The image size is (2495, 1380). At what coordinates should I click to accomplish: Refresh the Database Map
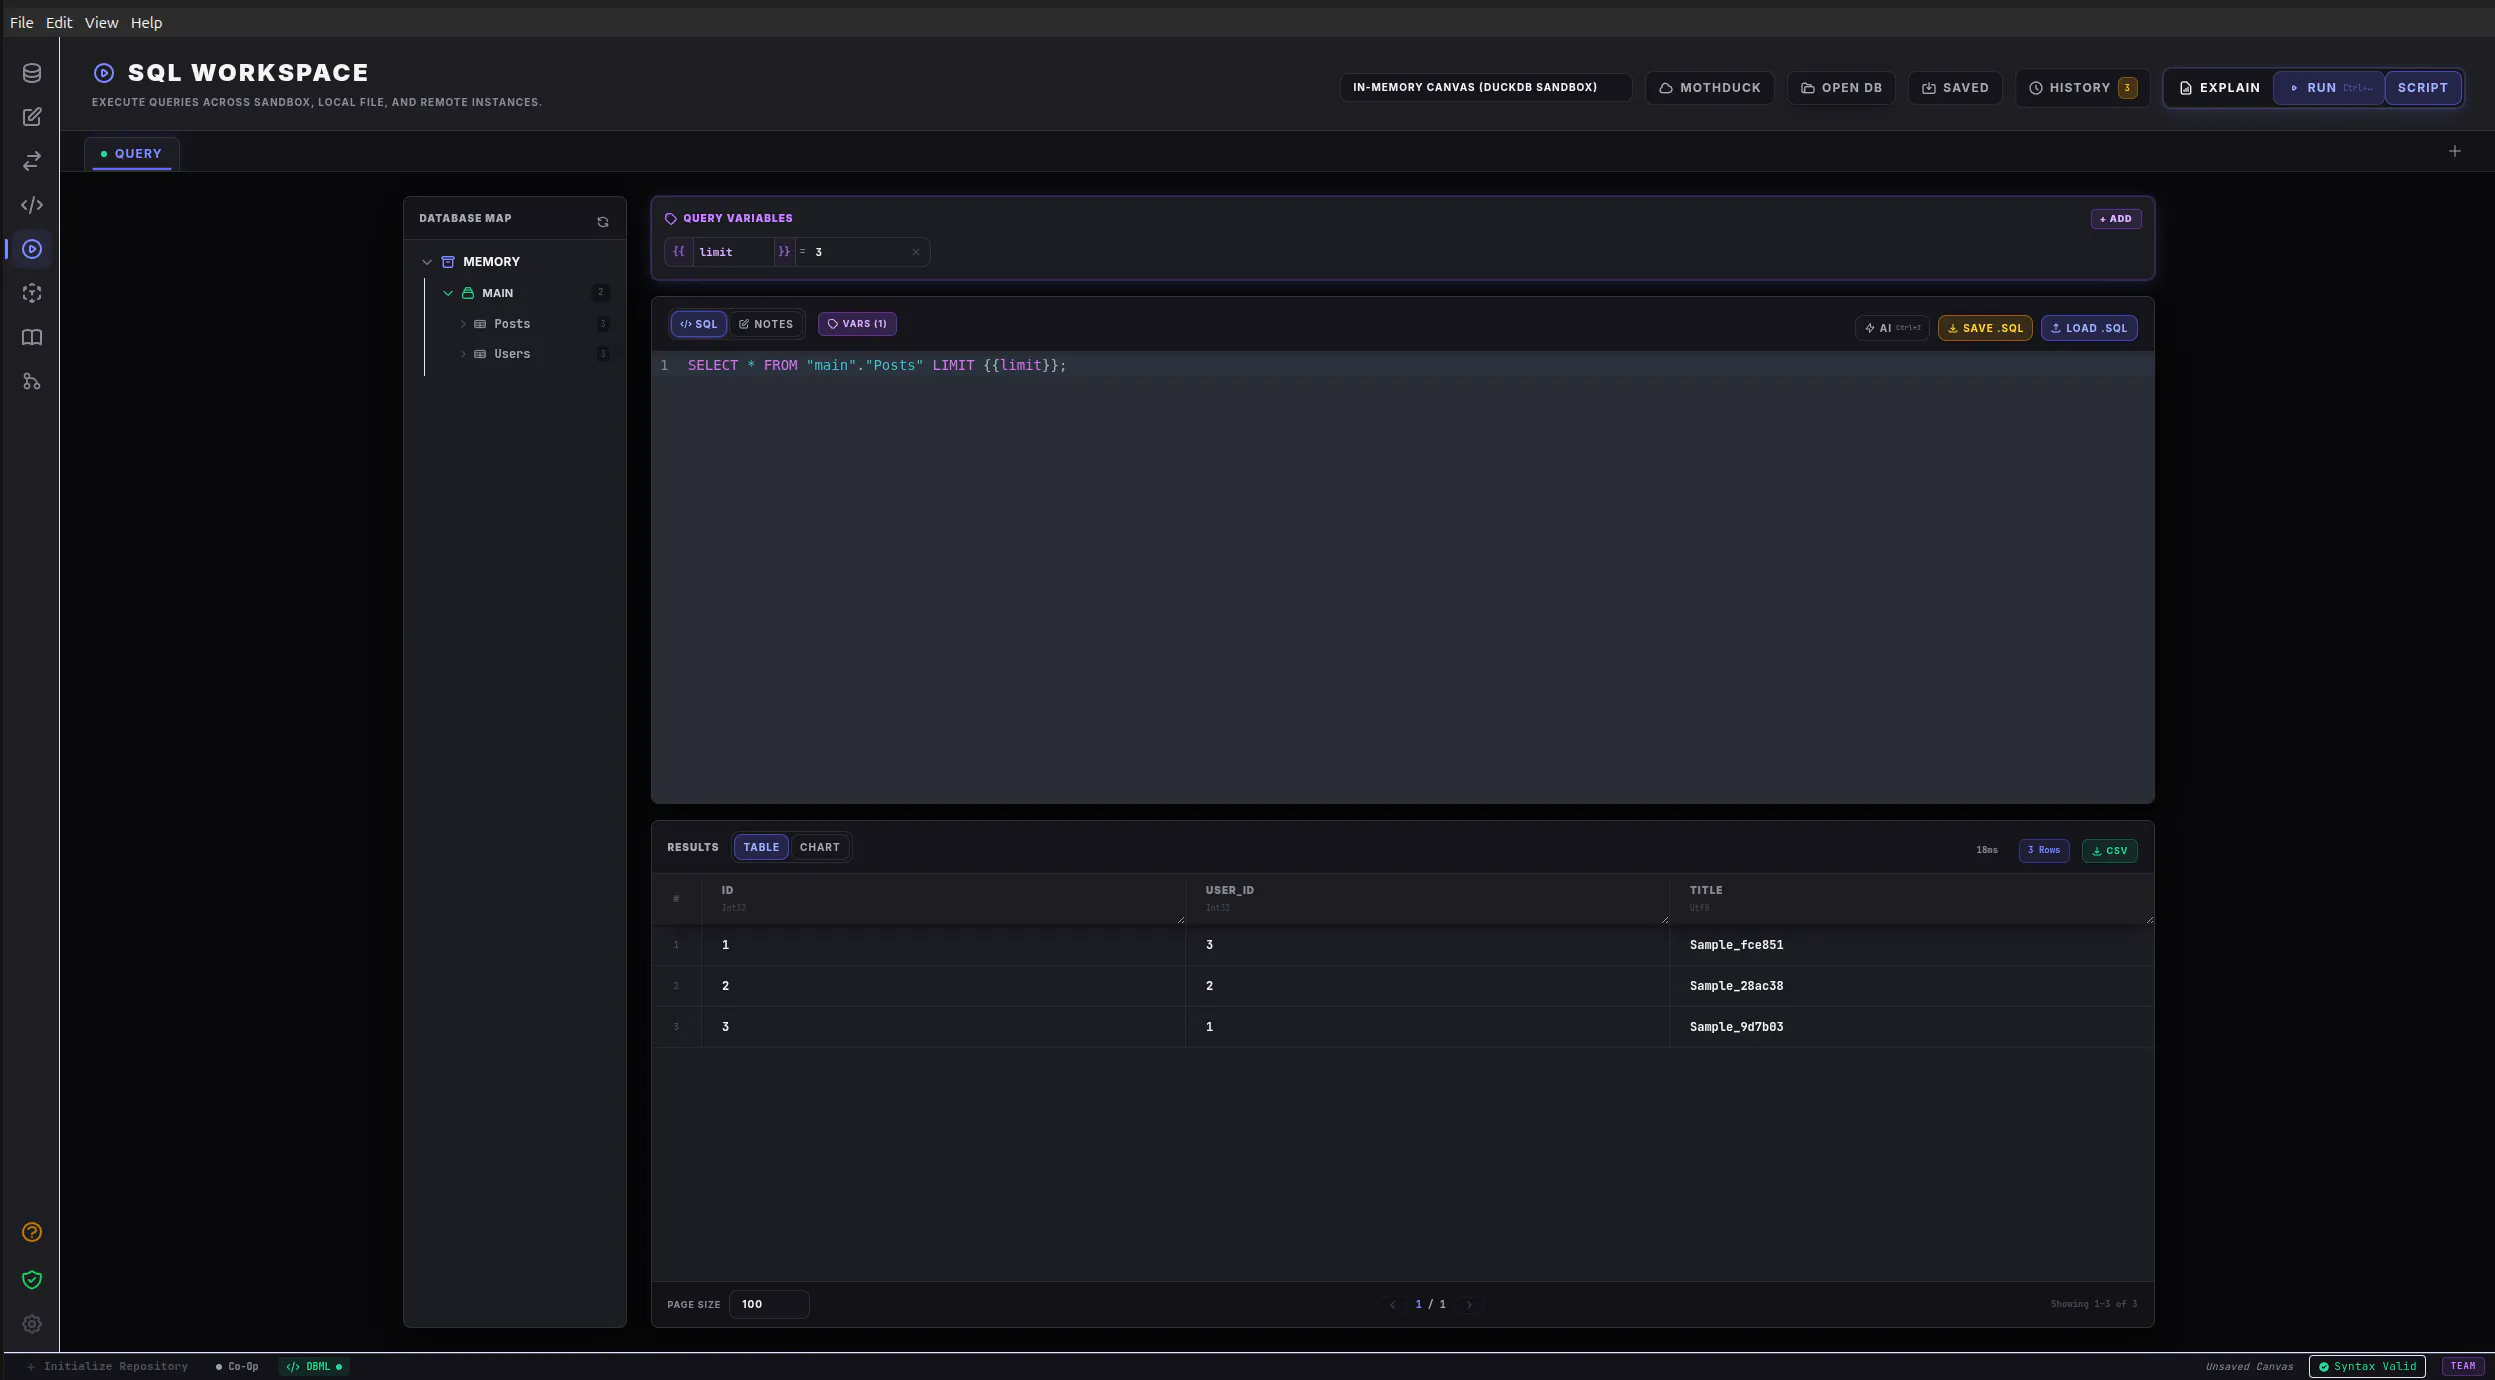pyautogui.click(x=603, y=222)
